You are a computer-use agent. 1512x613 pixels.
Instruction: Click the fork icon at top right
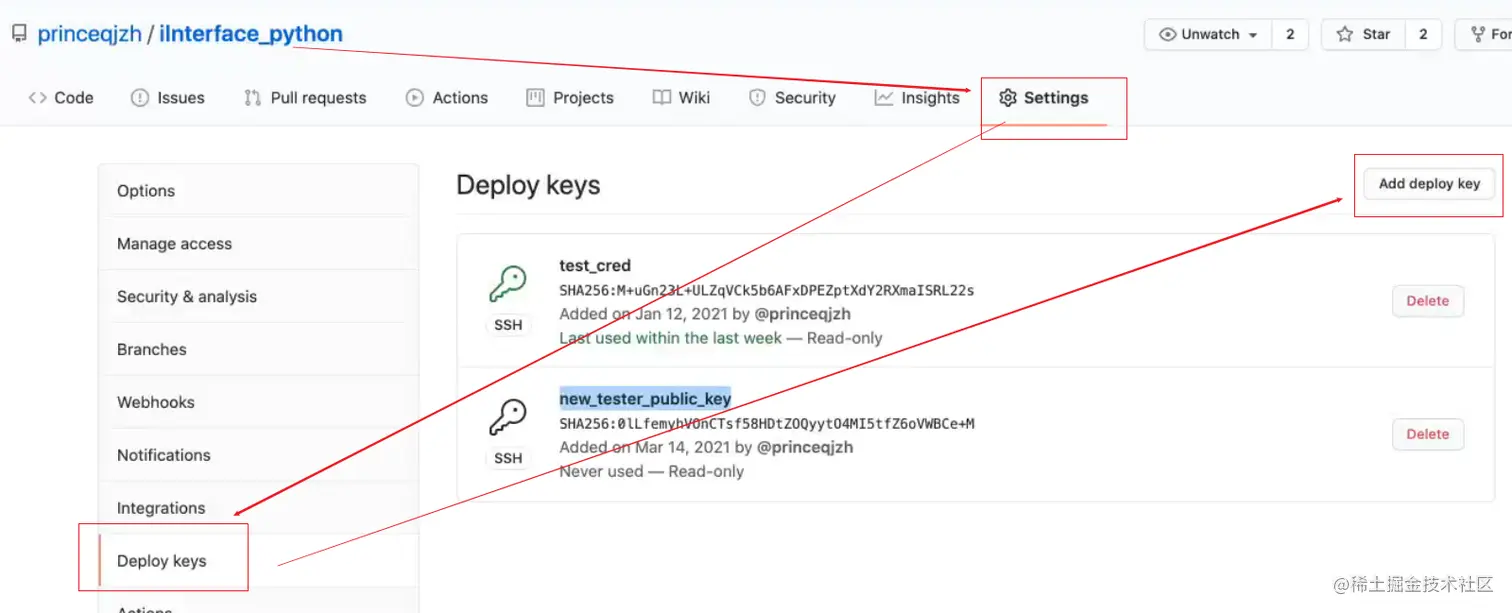point(1478,34)
